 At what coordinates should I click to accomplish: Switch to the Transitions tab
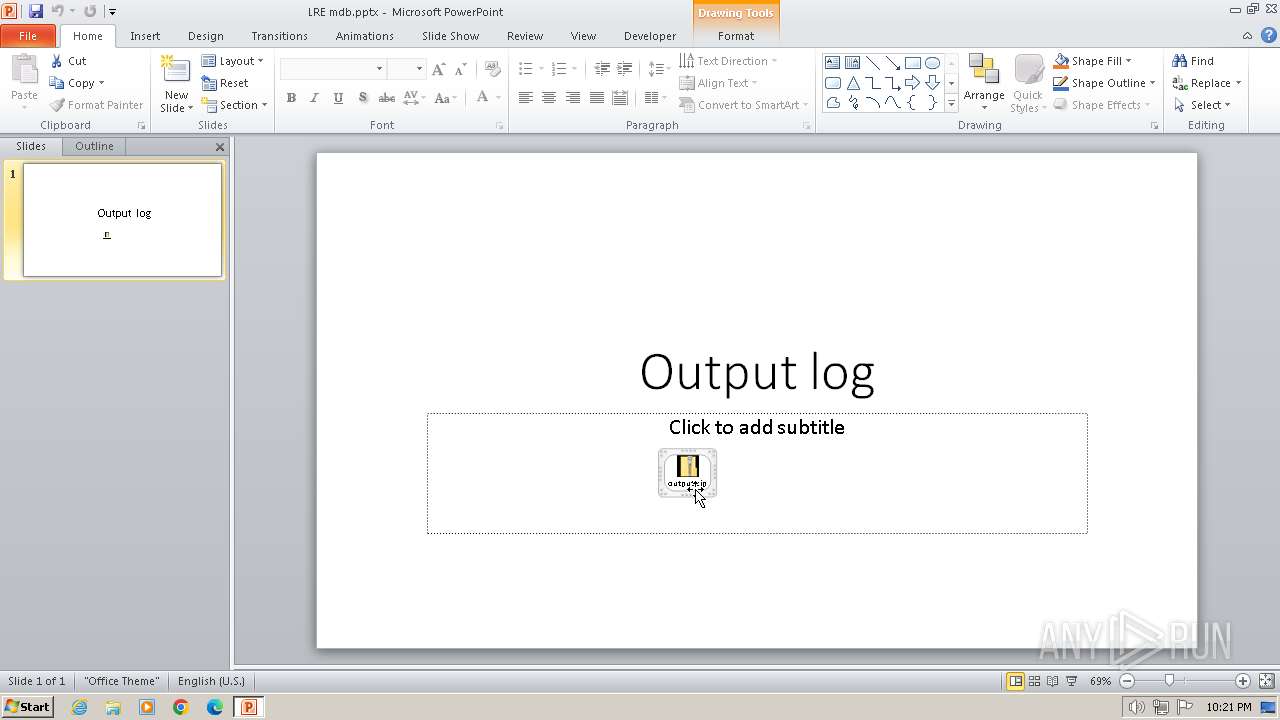(x=279, y=36)
